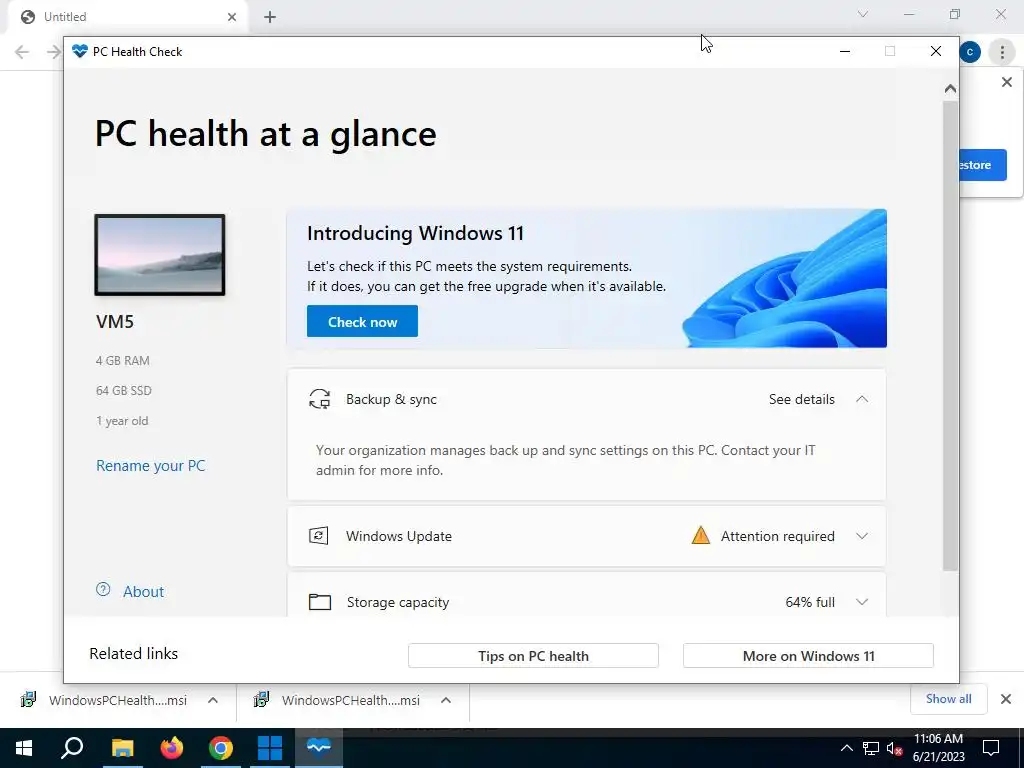Screen dimensions: 1024x768
Task: Open the Rename your PC link
Action: click(151, 466)
